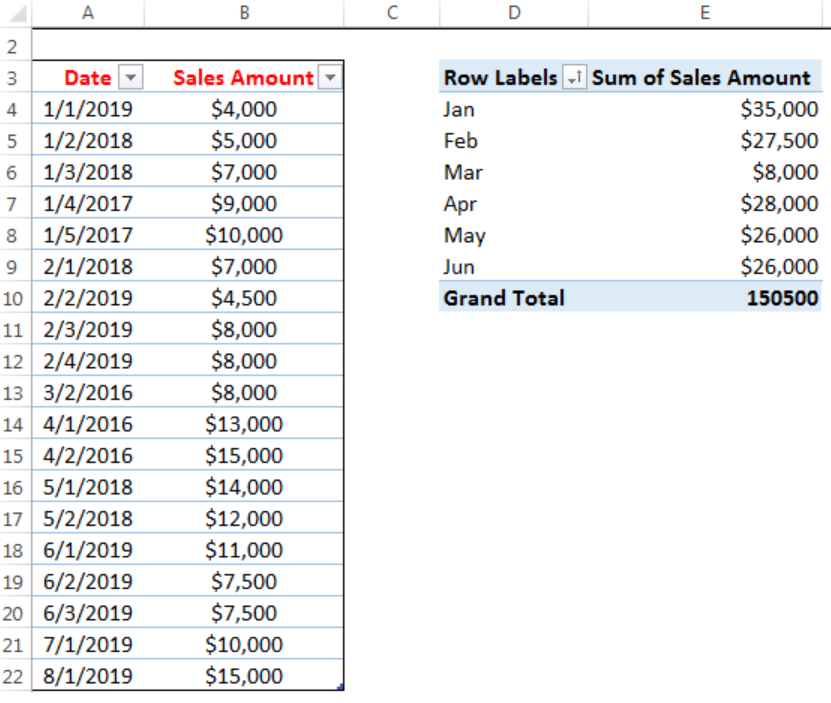This screenshot has width=831, height=703.
Task: Click the red Date header text
Action: click(88, 78)
